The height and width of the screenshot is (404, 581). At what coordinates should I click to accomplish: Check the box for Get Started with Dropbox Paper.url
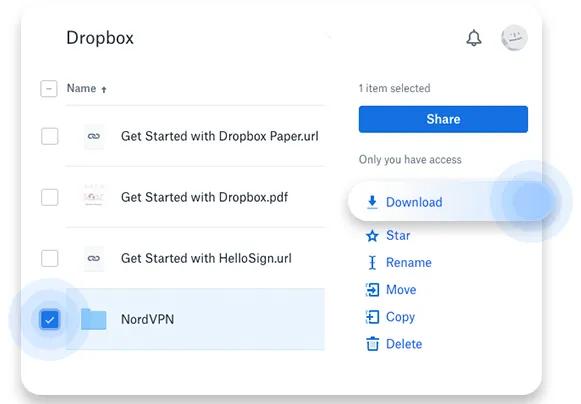(50, 136)
